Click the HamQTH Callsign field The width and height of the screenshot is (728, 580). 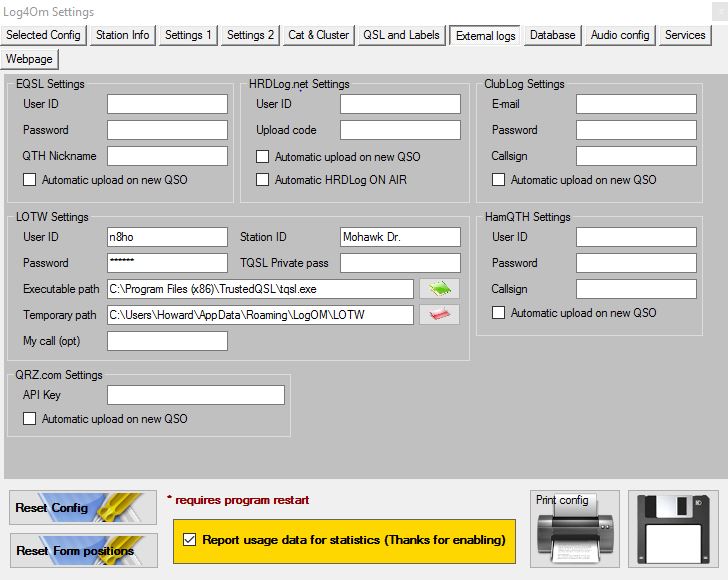pos(636,289)
